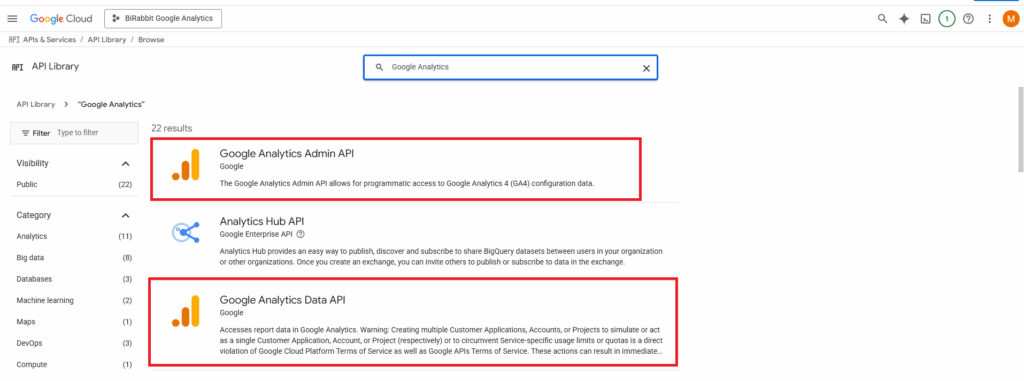Open the help question mark icon
This screenshot has height=381, width=1024.
tap(968, 18)
